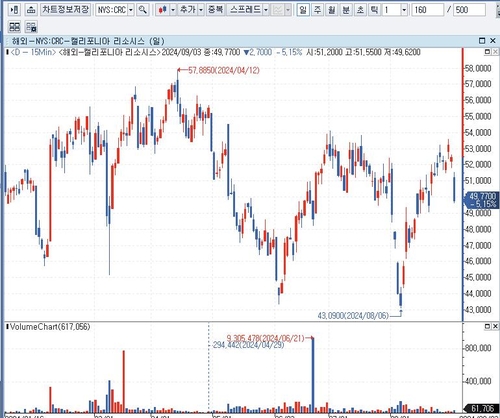
Task: Click the print chart icon
Action: [31, 10]
